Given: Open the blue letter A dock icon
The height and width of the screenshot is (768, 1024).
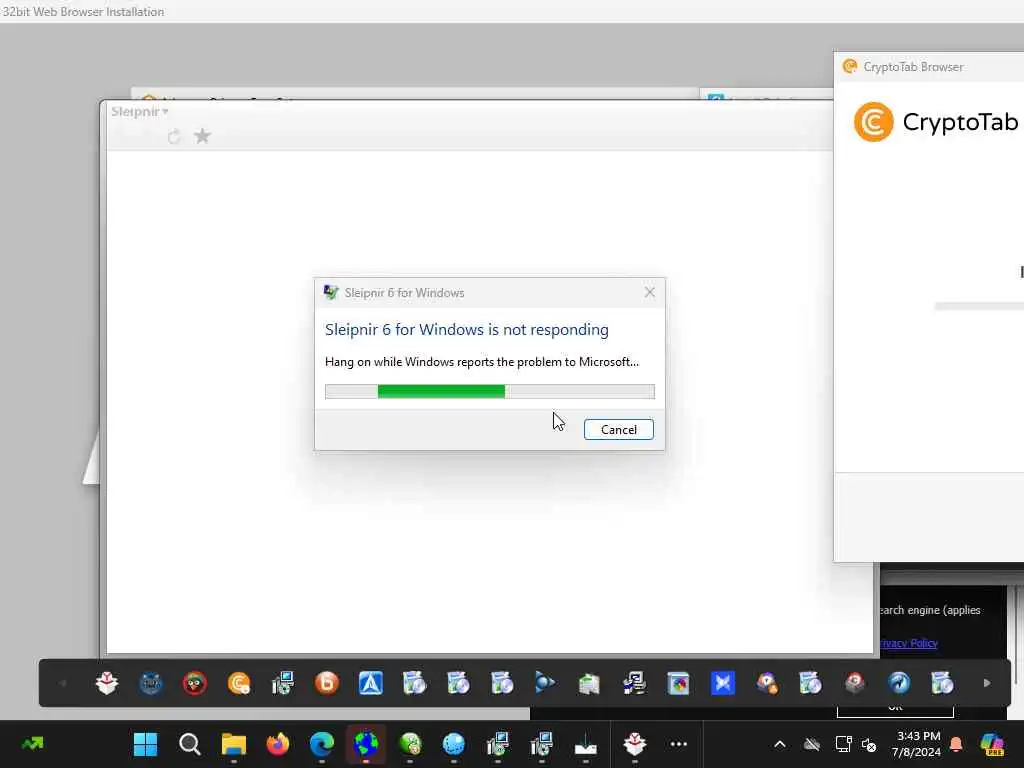Looking at the screenshot, I should (371, 683).
